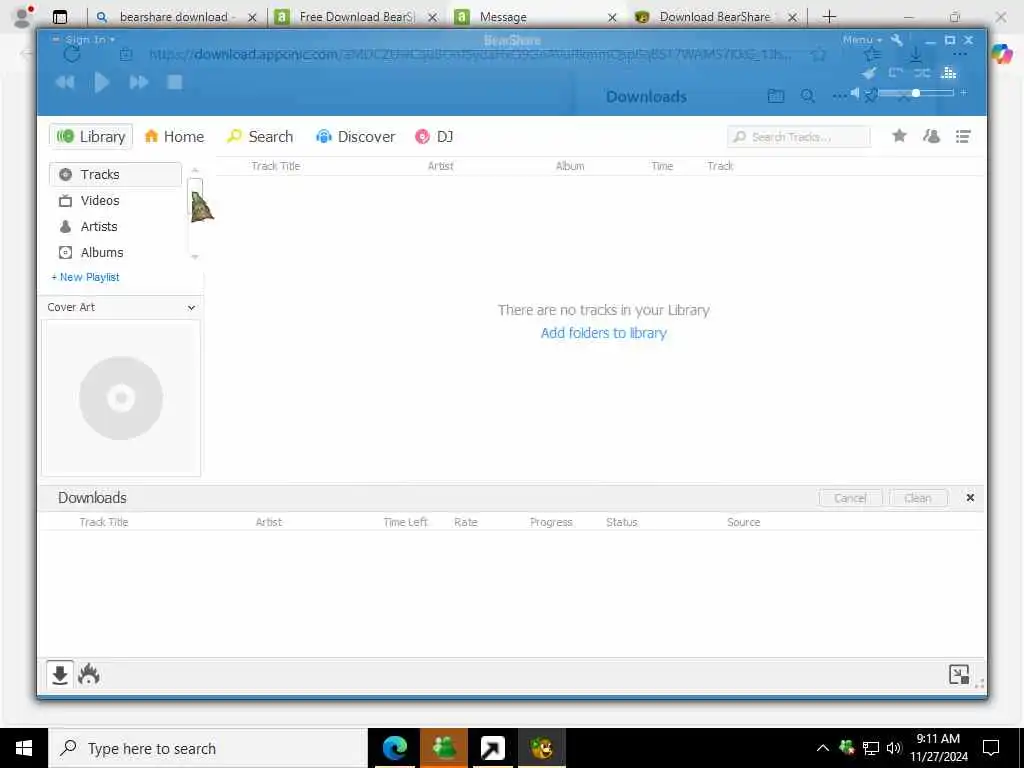Sort downloads by Status column
The image size is (1024, 768).
pyautogui.click(x=621, y=522)
